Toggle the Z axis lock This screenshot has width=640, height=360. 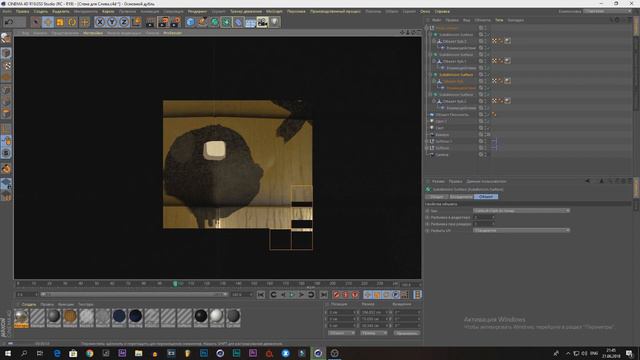pyautogui.click(x=124, y=22)
